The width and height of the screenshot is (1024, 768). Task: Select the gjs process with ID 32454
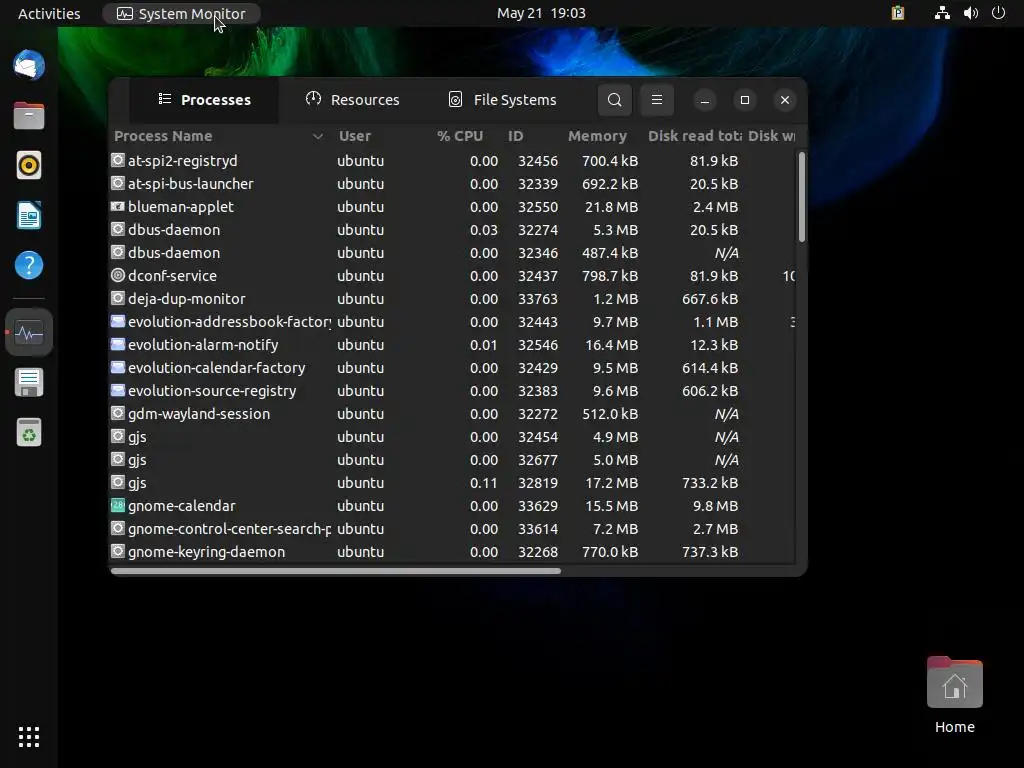pyautogui.click(x=453, y=436)
